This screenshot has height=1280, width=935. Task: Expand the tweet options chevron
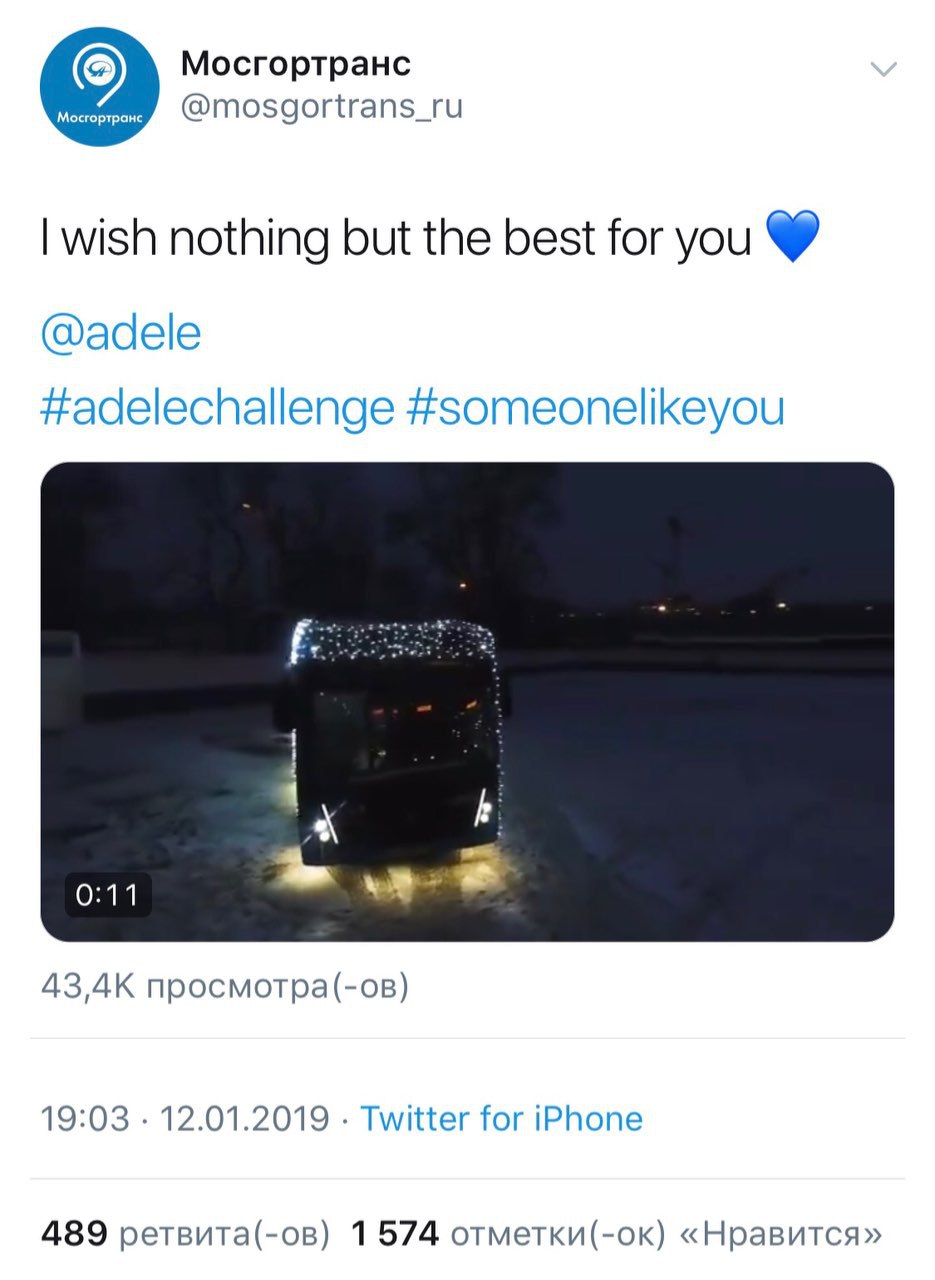pos(884,69)
